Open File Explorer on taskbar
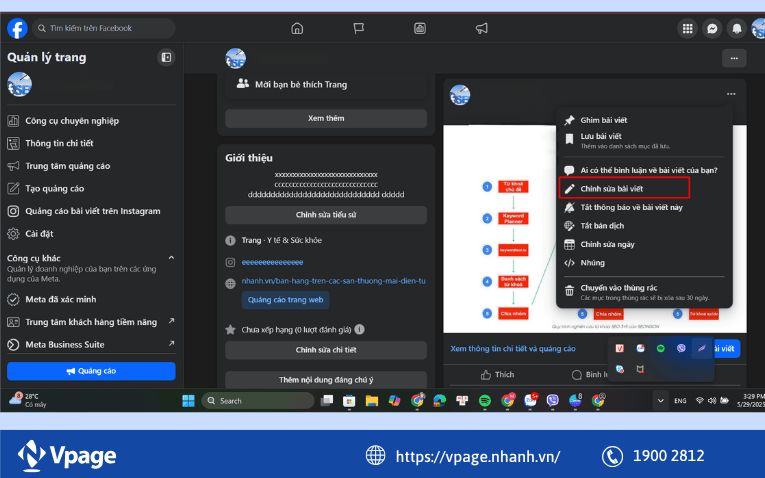The image size is (765, 478). pyautogui.click(x=372, y=401)
